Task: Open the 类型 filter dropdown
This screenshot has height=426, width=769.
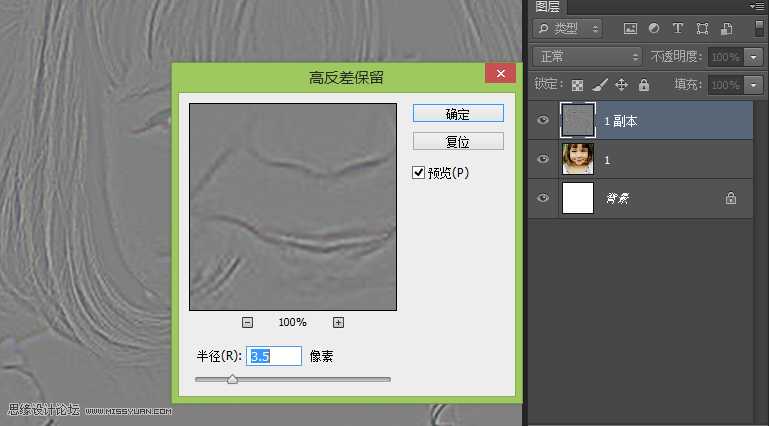Action: click(x=567, y=28)
